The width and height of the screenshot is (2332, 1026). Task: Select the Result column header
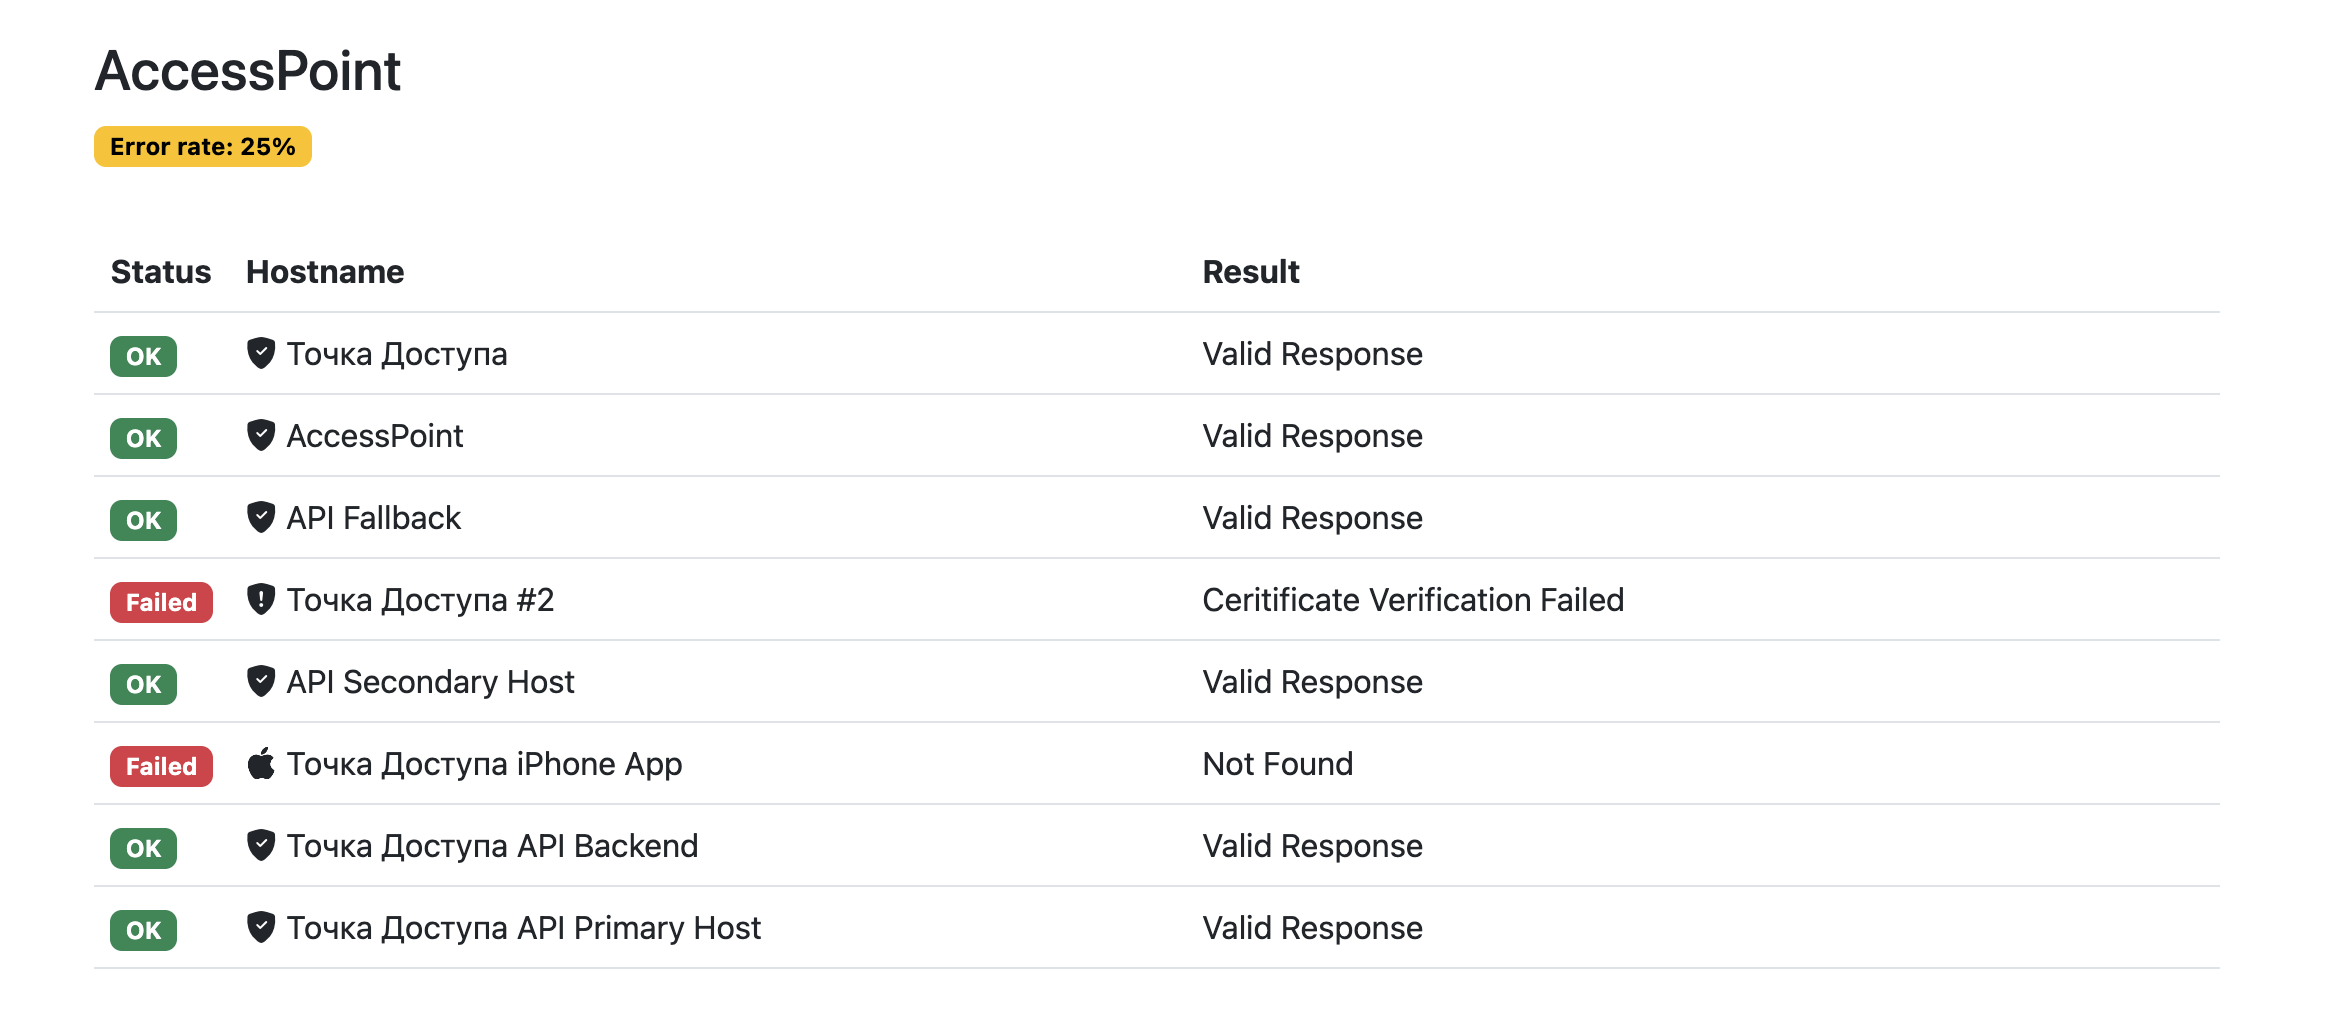[1250, 272]
